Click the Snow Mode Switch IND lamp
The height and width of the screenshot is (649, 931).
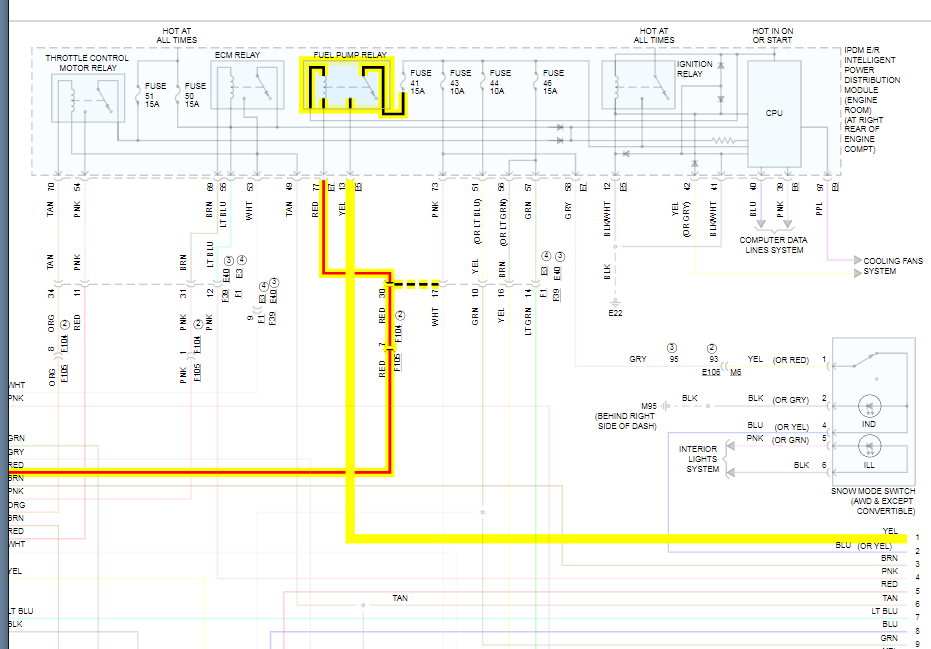(x=869, y=407)
